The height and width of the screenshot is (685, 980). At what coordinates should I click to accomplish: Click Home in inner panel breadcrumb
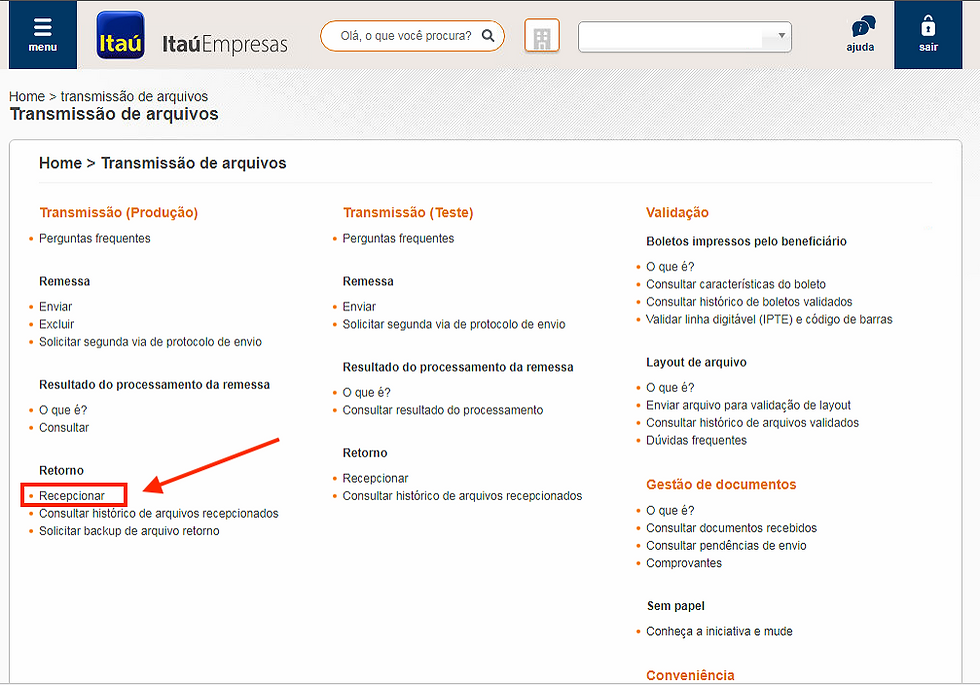tap(60, 163)
